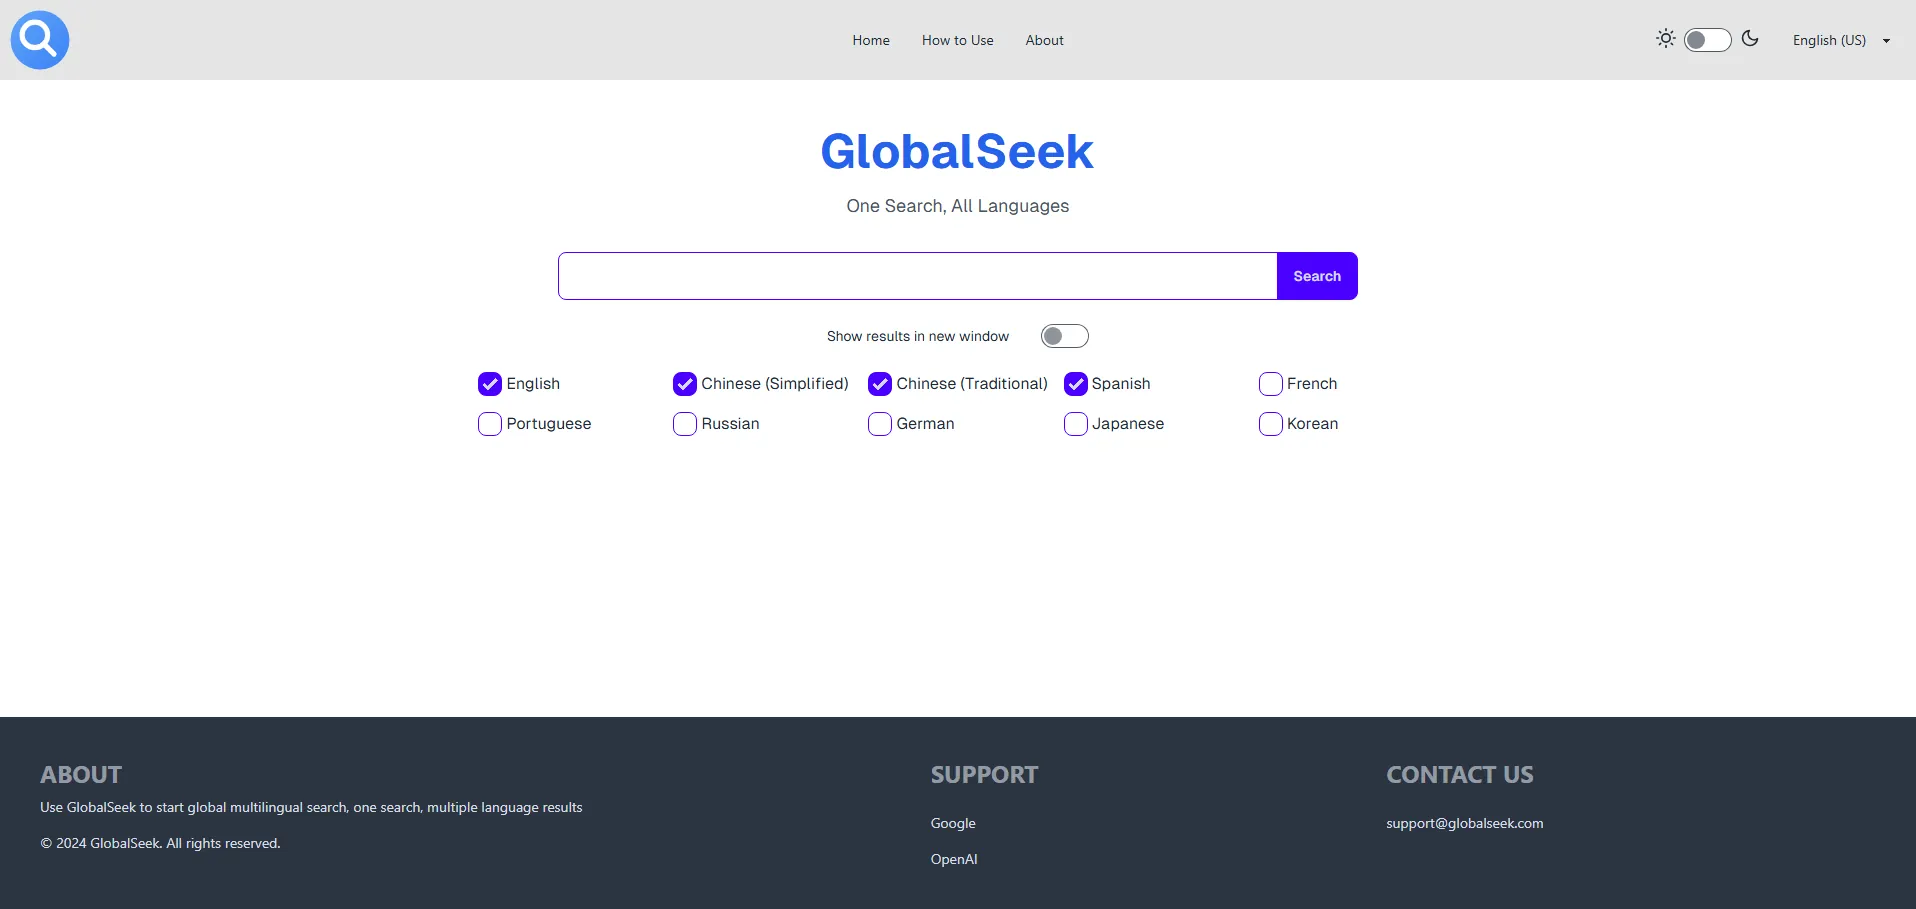Viewport: 1916px width, 909px height.
Task: Tick the Korean language checkbox
Action: [1271, 424]
